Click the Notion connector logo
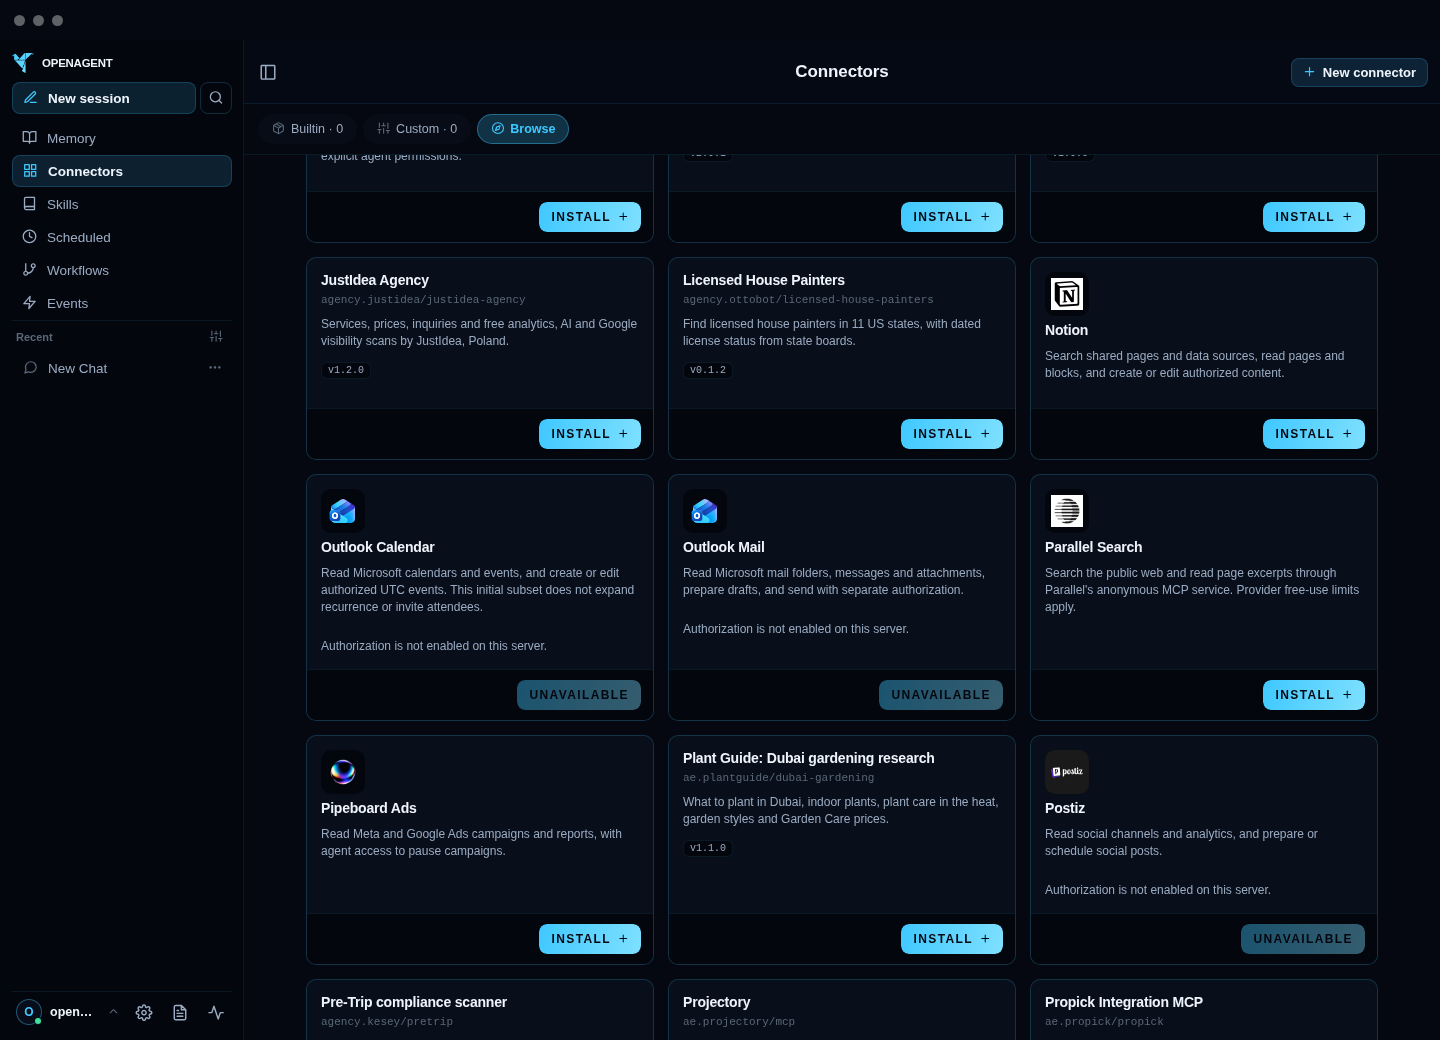The image size is (1440, 1040). tap(1067, 294)
